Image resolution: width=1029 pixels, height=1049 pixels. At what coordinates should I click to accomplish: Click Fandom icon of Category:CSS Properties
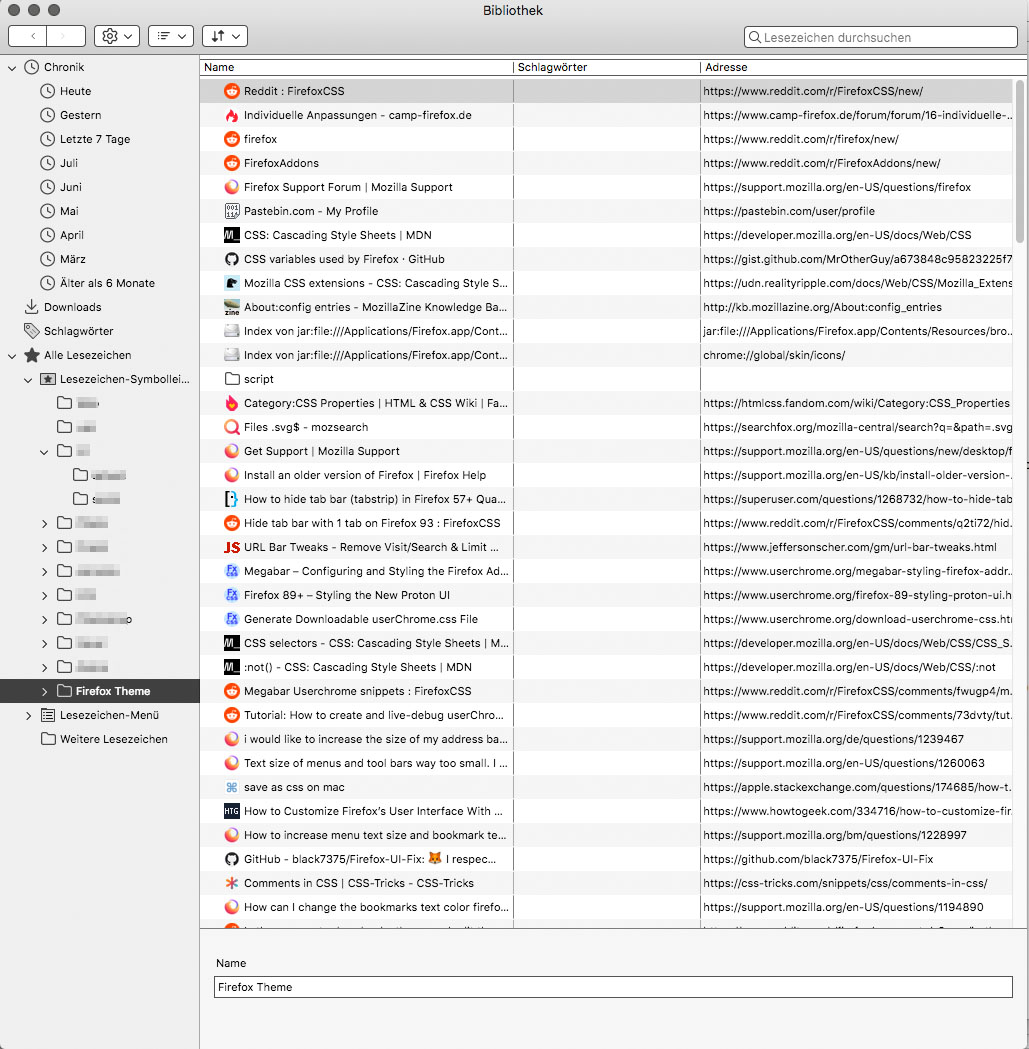[x=231, y=403]
